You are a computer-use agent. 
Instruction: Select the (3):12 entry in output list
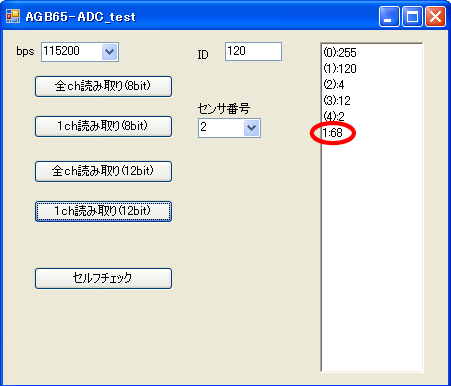point(337,101)
